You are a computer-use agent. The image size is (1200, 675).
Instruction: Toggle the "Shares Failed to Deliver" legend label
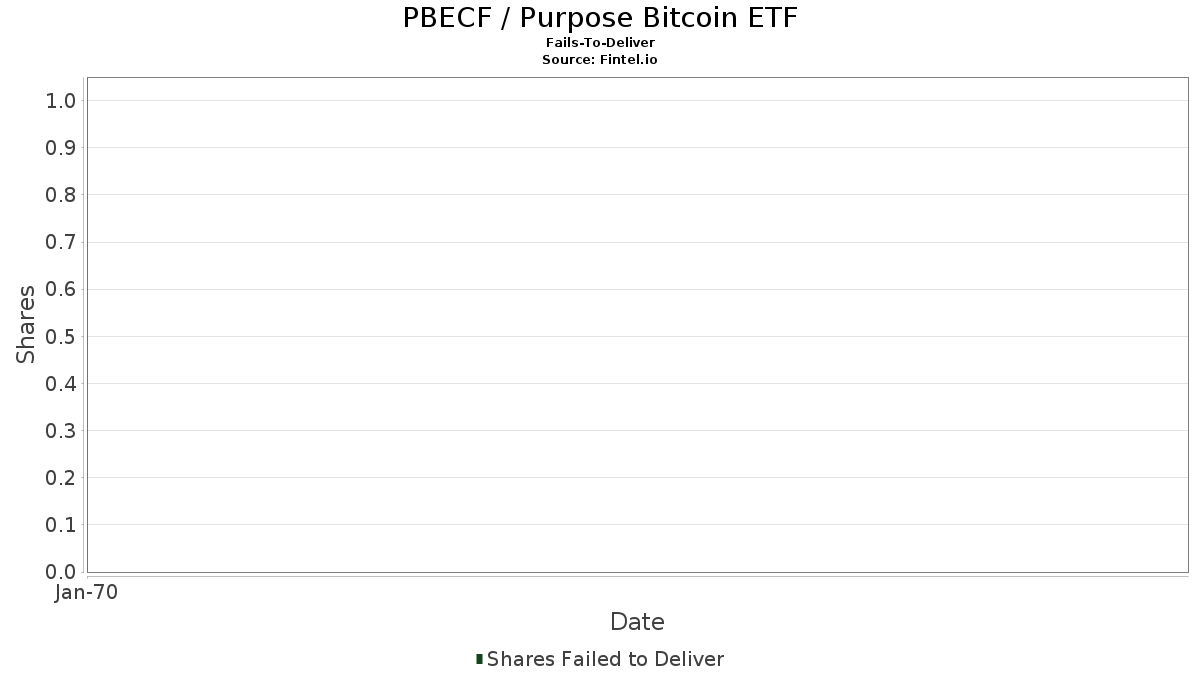605,659
